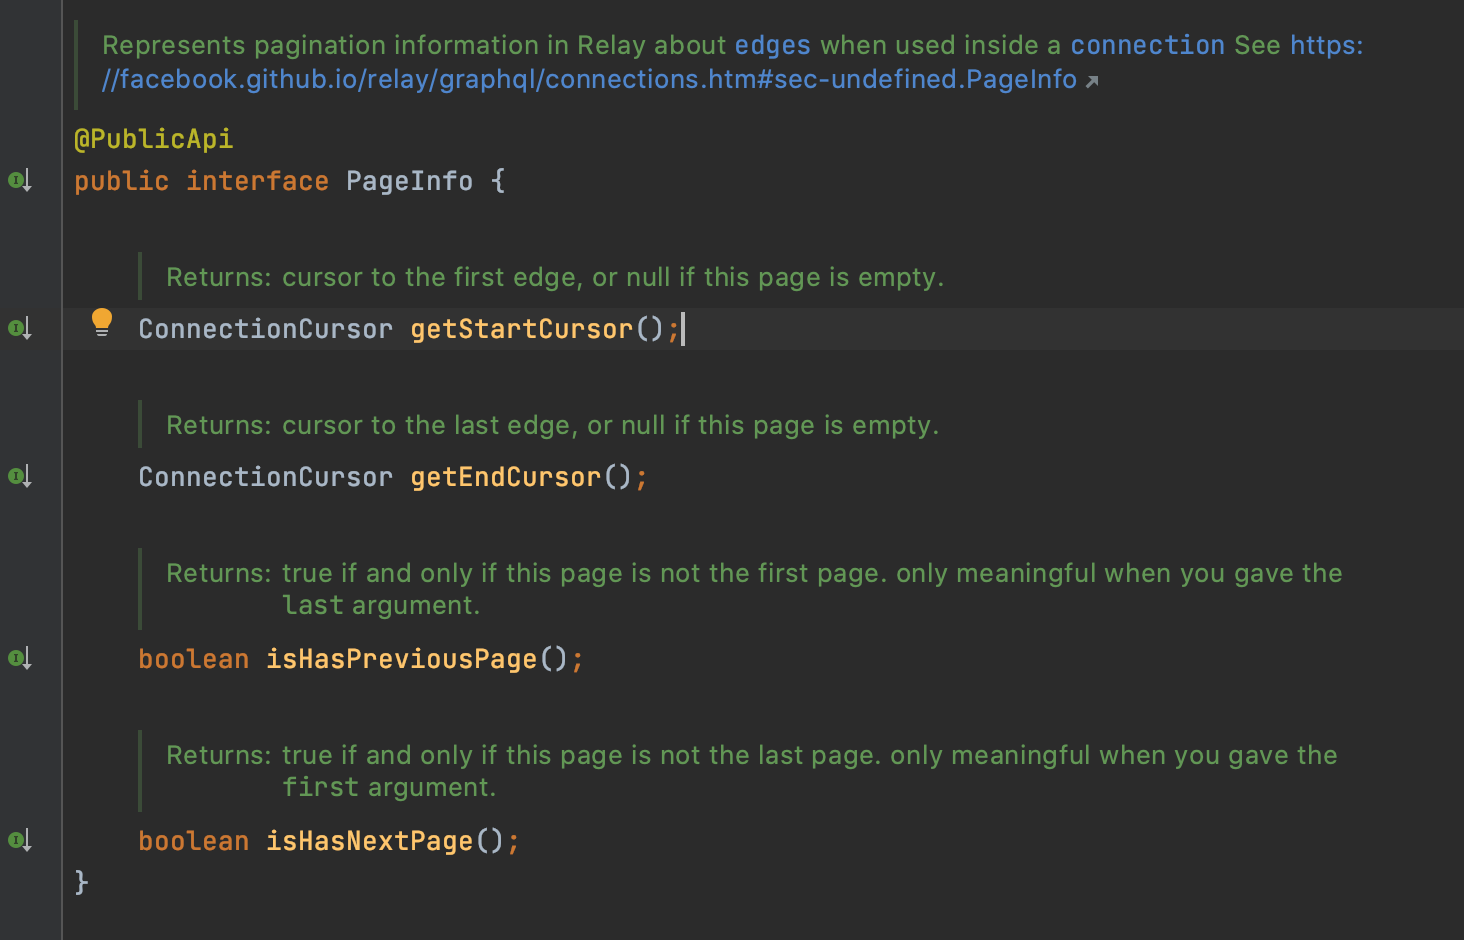Click the external-link arrow after the PageInfo URL
The width and height of the screenshot is (1464, 940).
tap(1094, 81)
